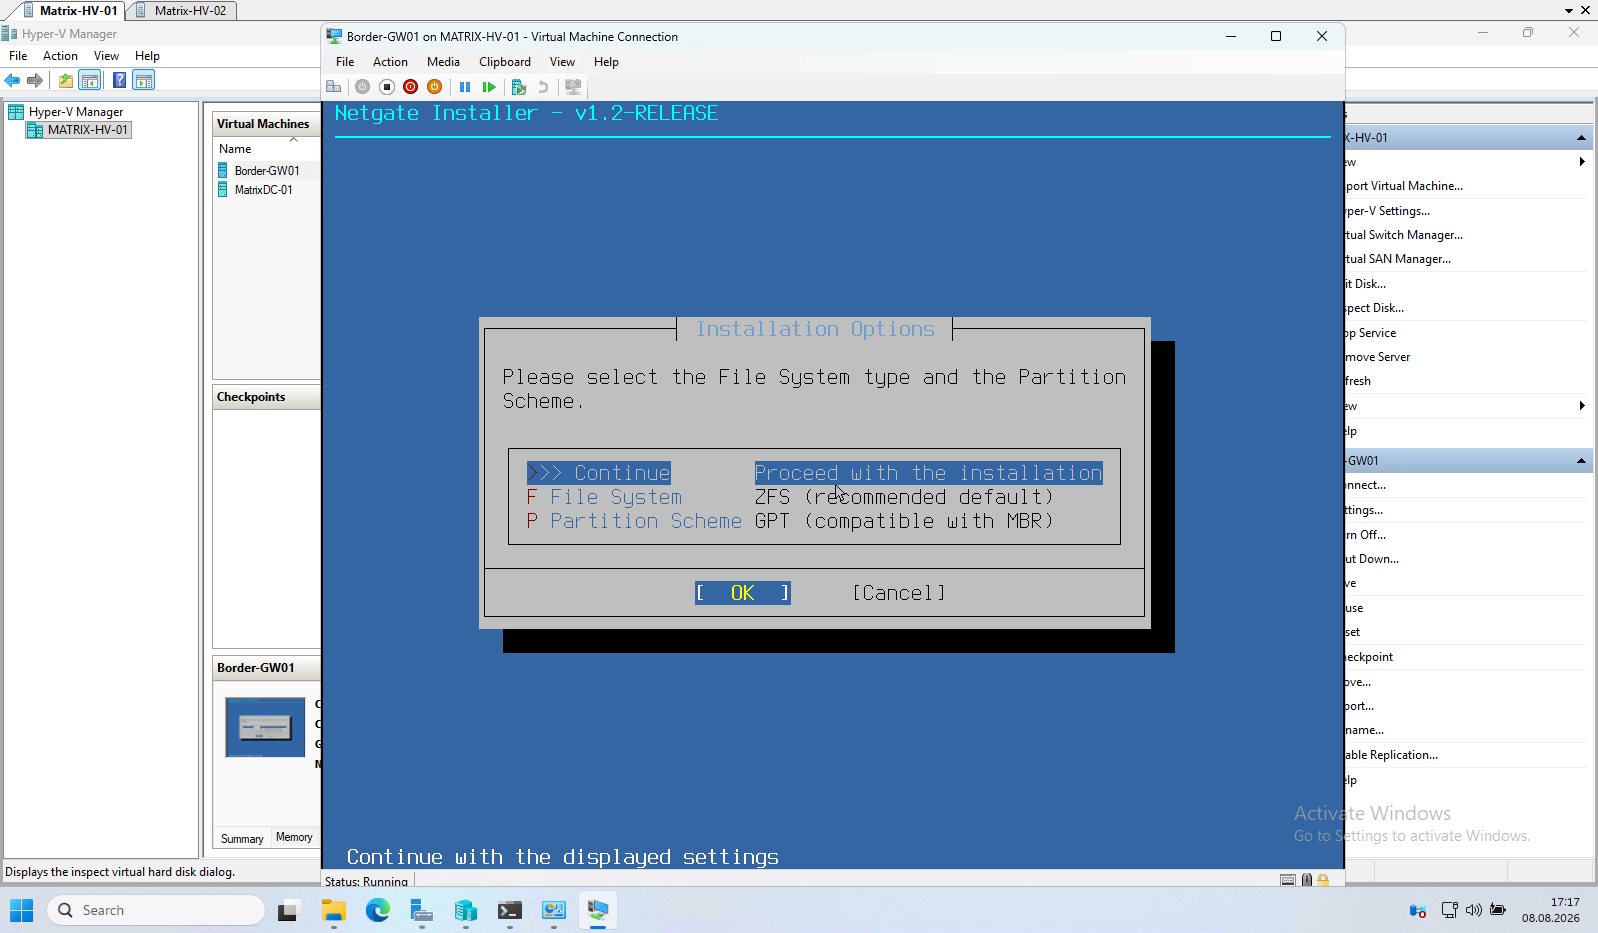Click the Enhanced Session toolbar icon
The height and width of the screenshot is (933, 1598).
573,87
